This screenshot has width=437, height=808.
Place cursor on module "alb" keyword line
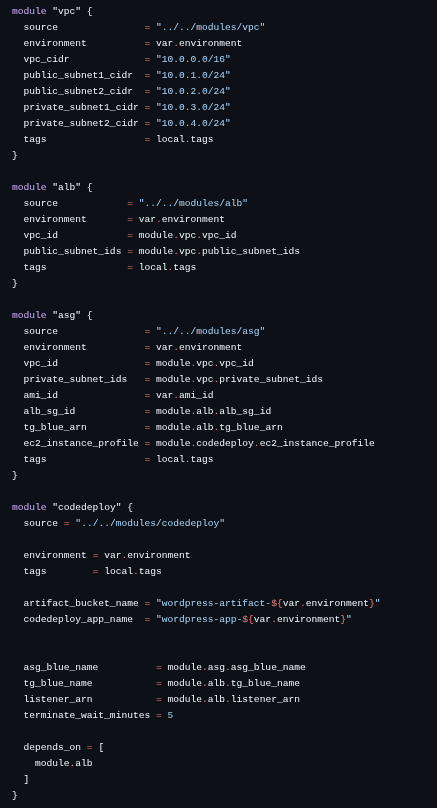52,187
